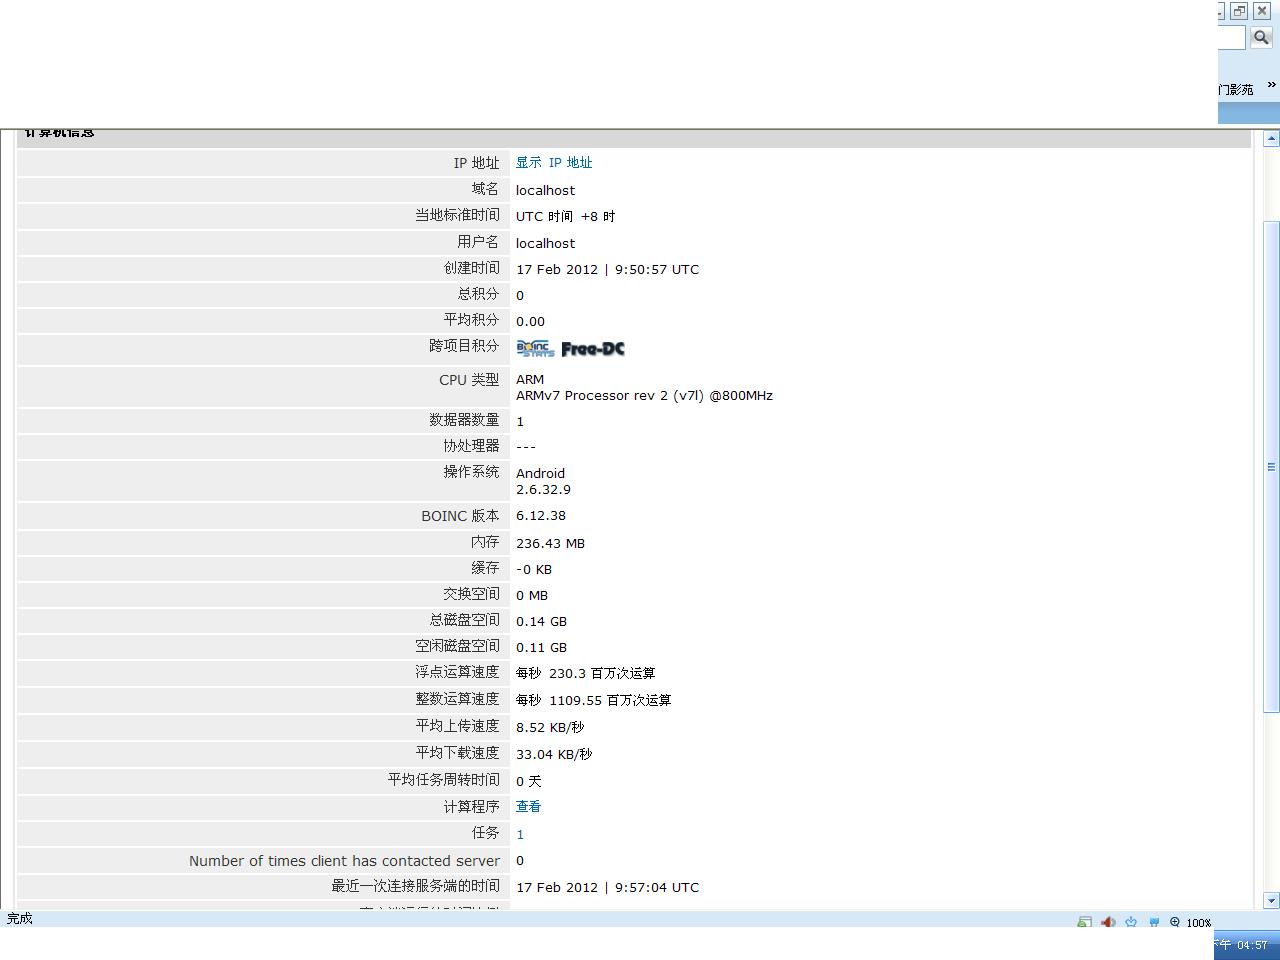
Task: Click the crown icon in the status bar
Action: [1131, 922]
